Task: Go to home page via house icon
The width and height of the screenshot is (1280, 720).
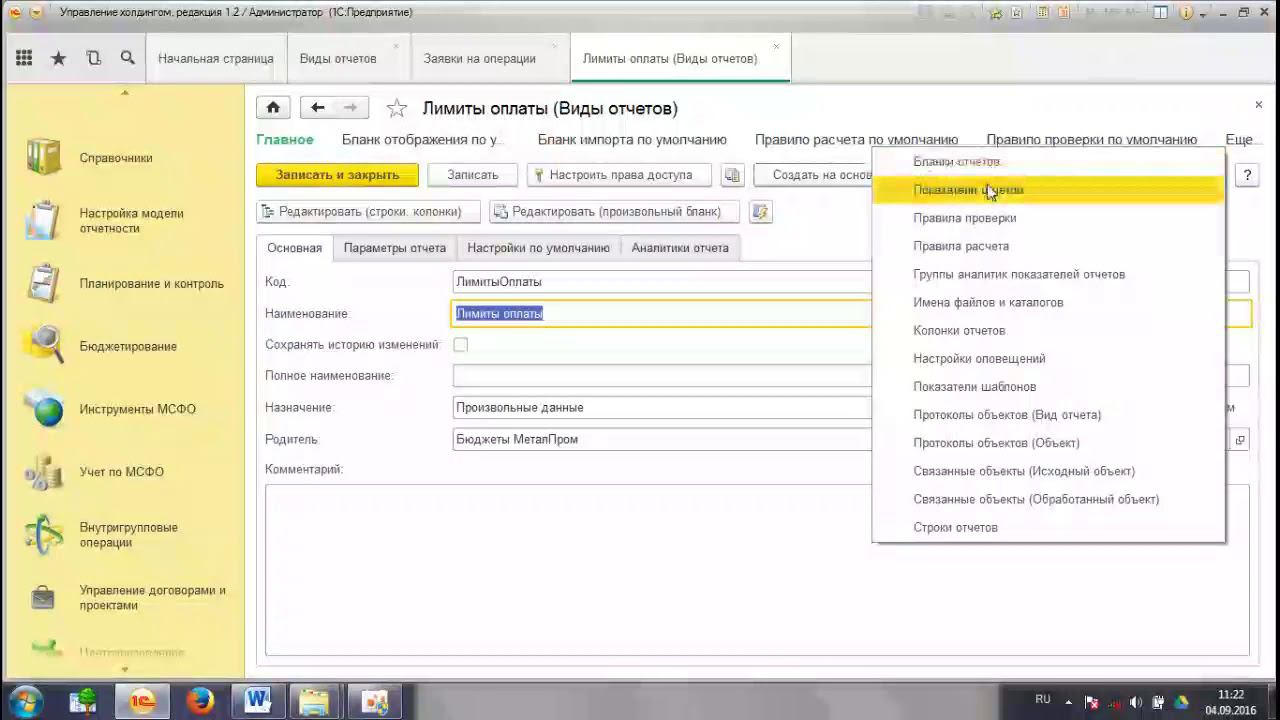Action: [273, 108]
